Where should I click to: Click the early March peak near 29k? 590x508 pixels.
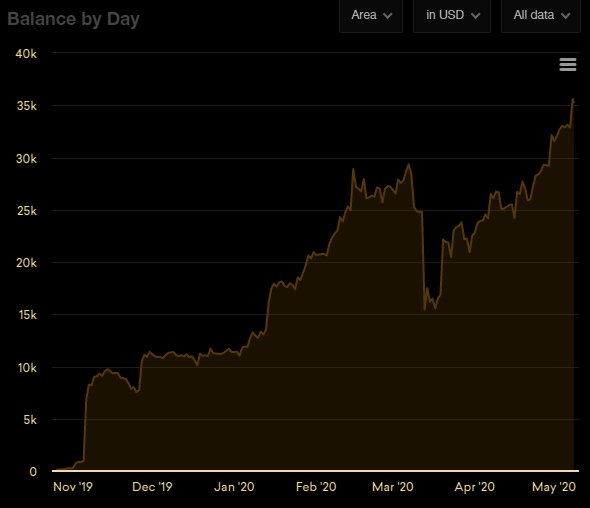409,164
